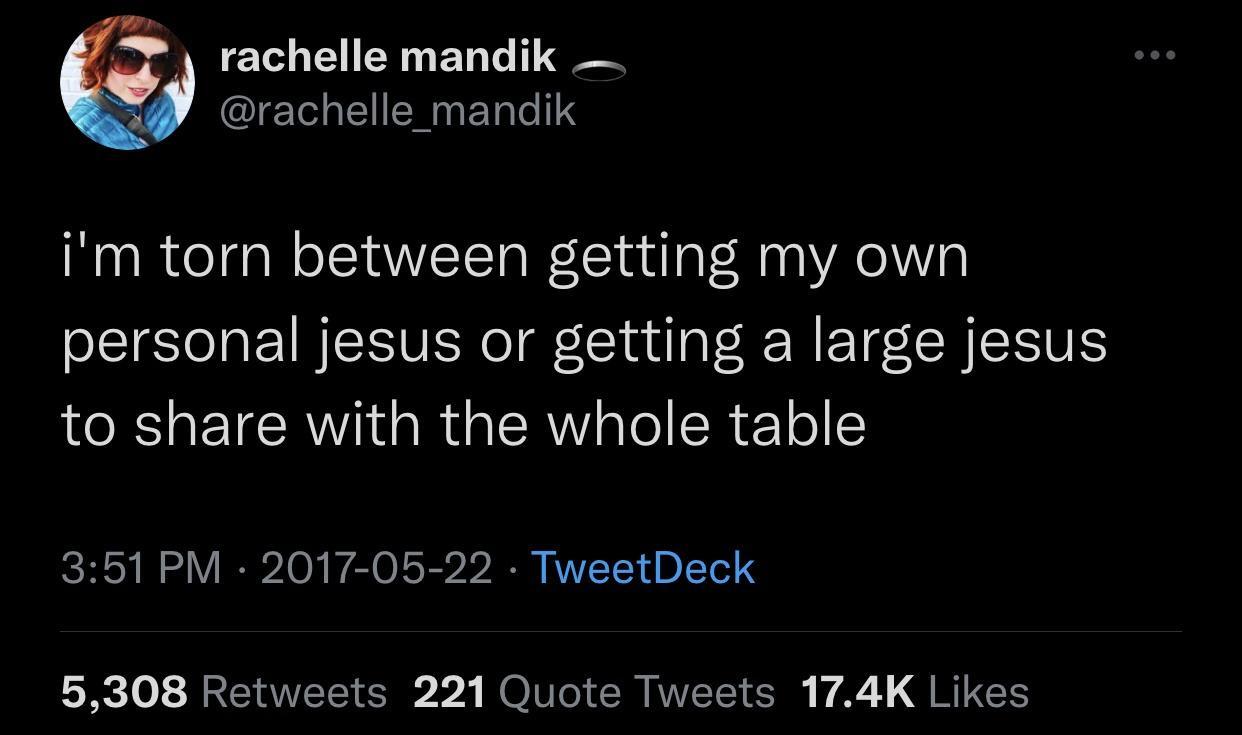1242x735 pixels.
Task: Click the separator line below the timestamp
Action: [x=621, y=630]
